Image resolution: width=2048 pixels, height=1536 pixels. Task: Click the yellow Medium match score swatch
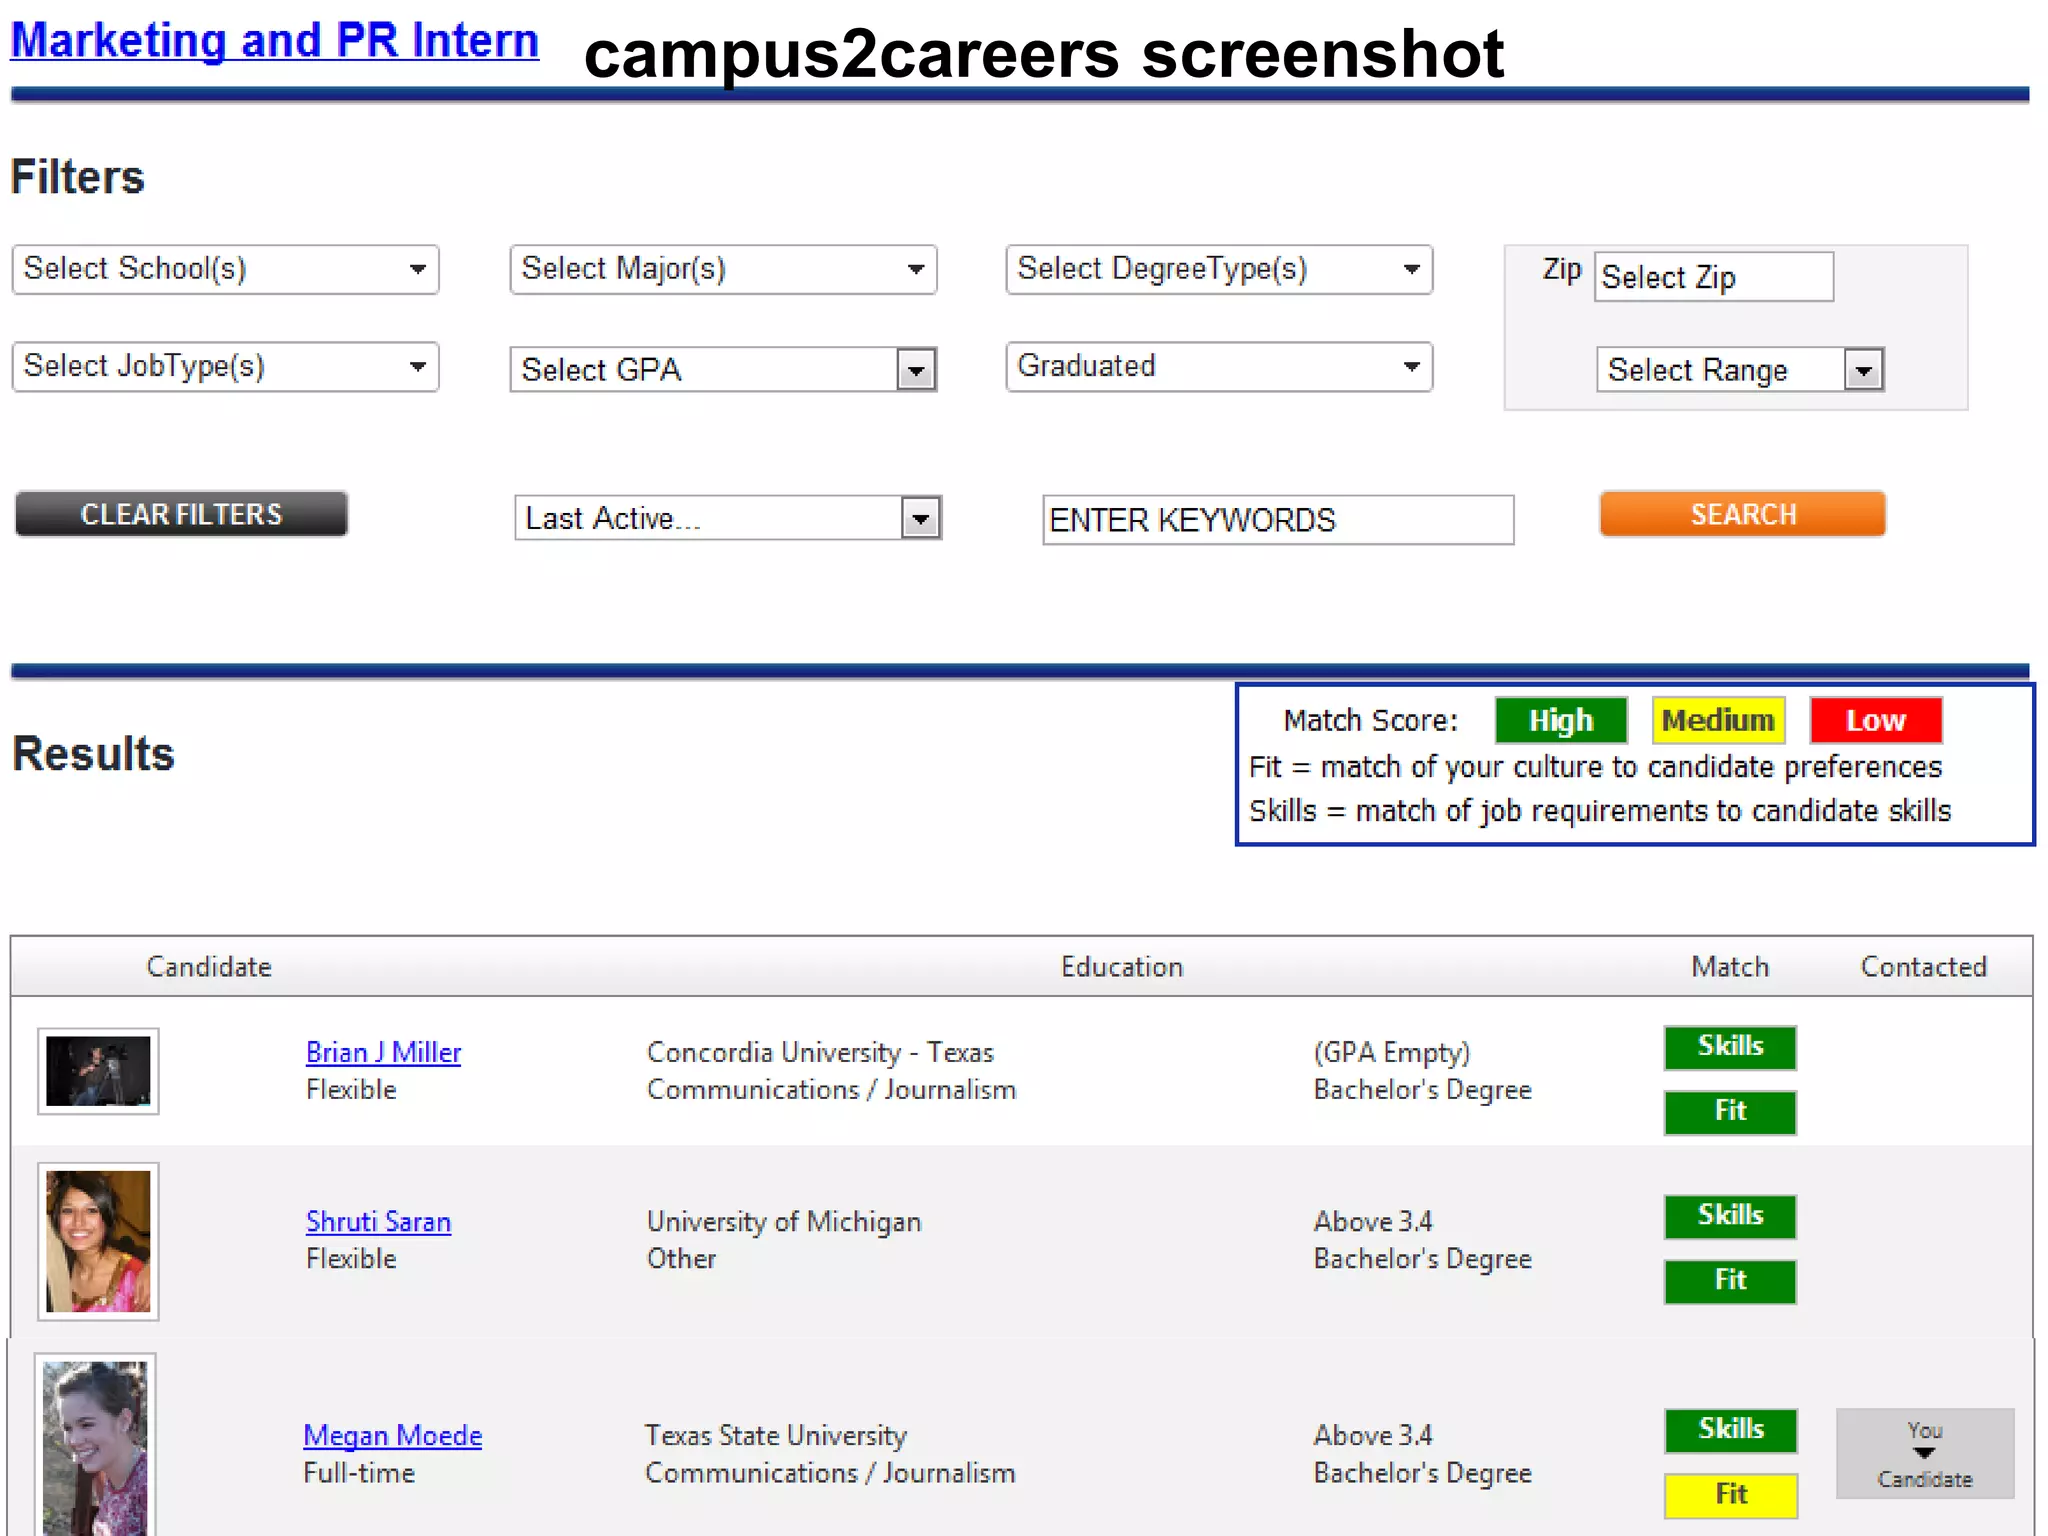click(1718, 720)
